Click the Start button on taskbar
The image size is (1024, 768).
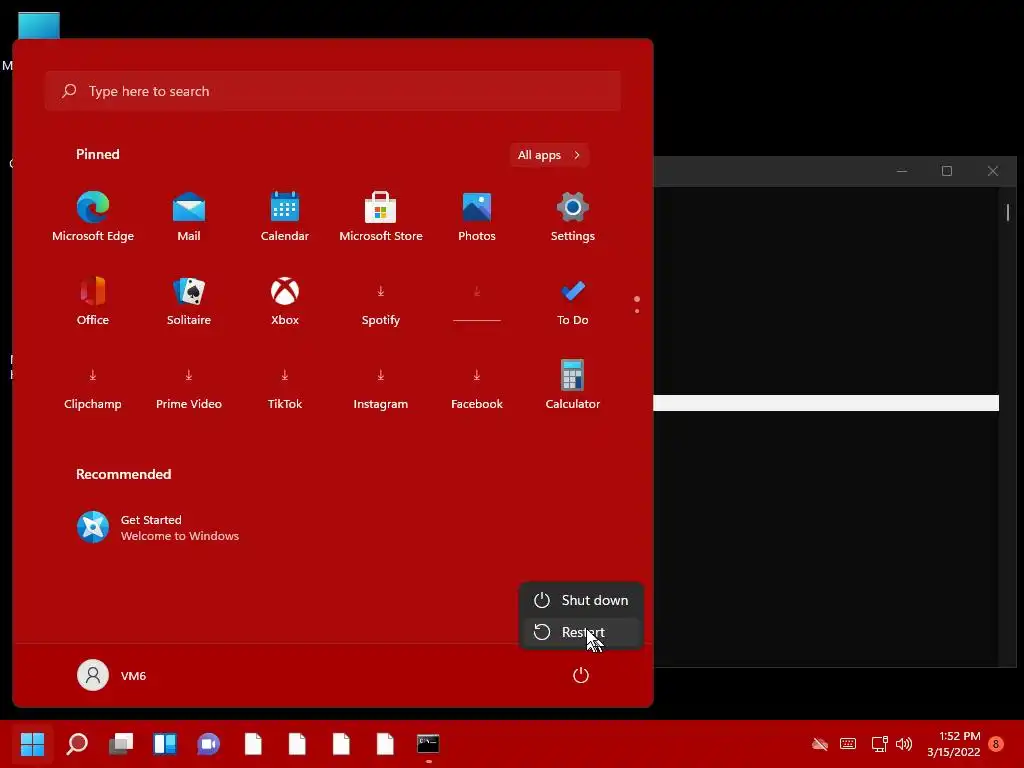(32, 743)
